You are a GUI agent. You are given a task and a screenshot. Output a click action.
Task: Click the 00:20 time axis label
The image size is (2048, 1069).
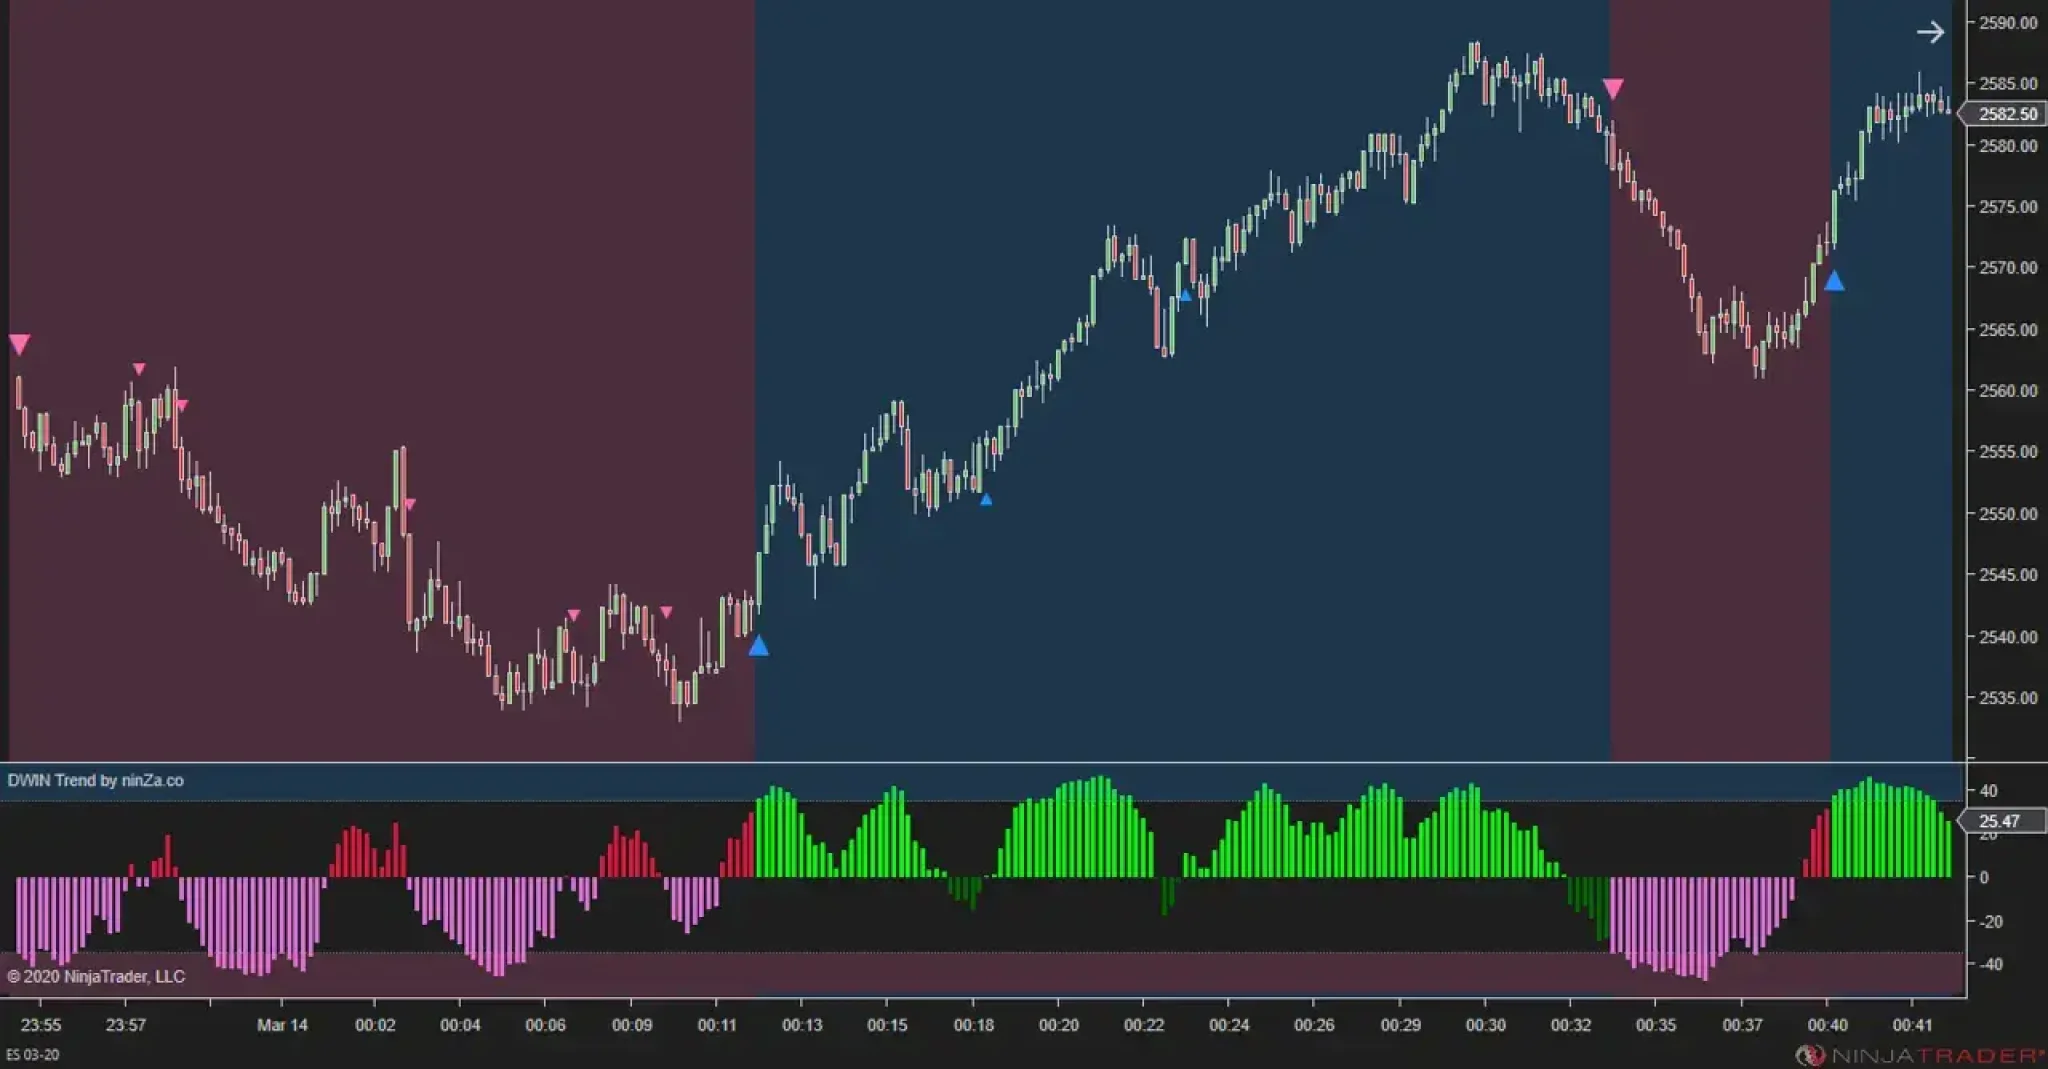tap(1058, 1025)
